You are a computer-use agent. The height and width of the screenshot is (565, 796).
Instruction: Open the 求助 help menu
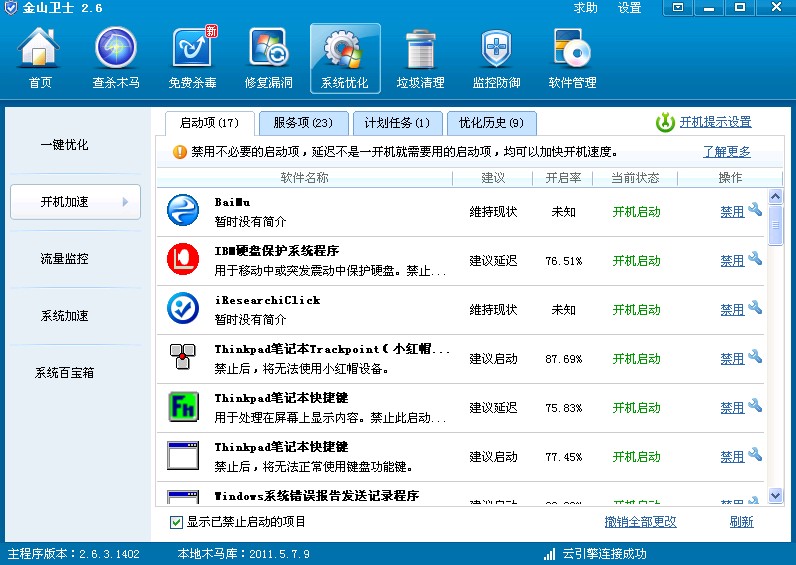click(585, 8)
